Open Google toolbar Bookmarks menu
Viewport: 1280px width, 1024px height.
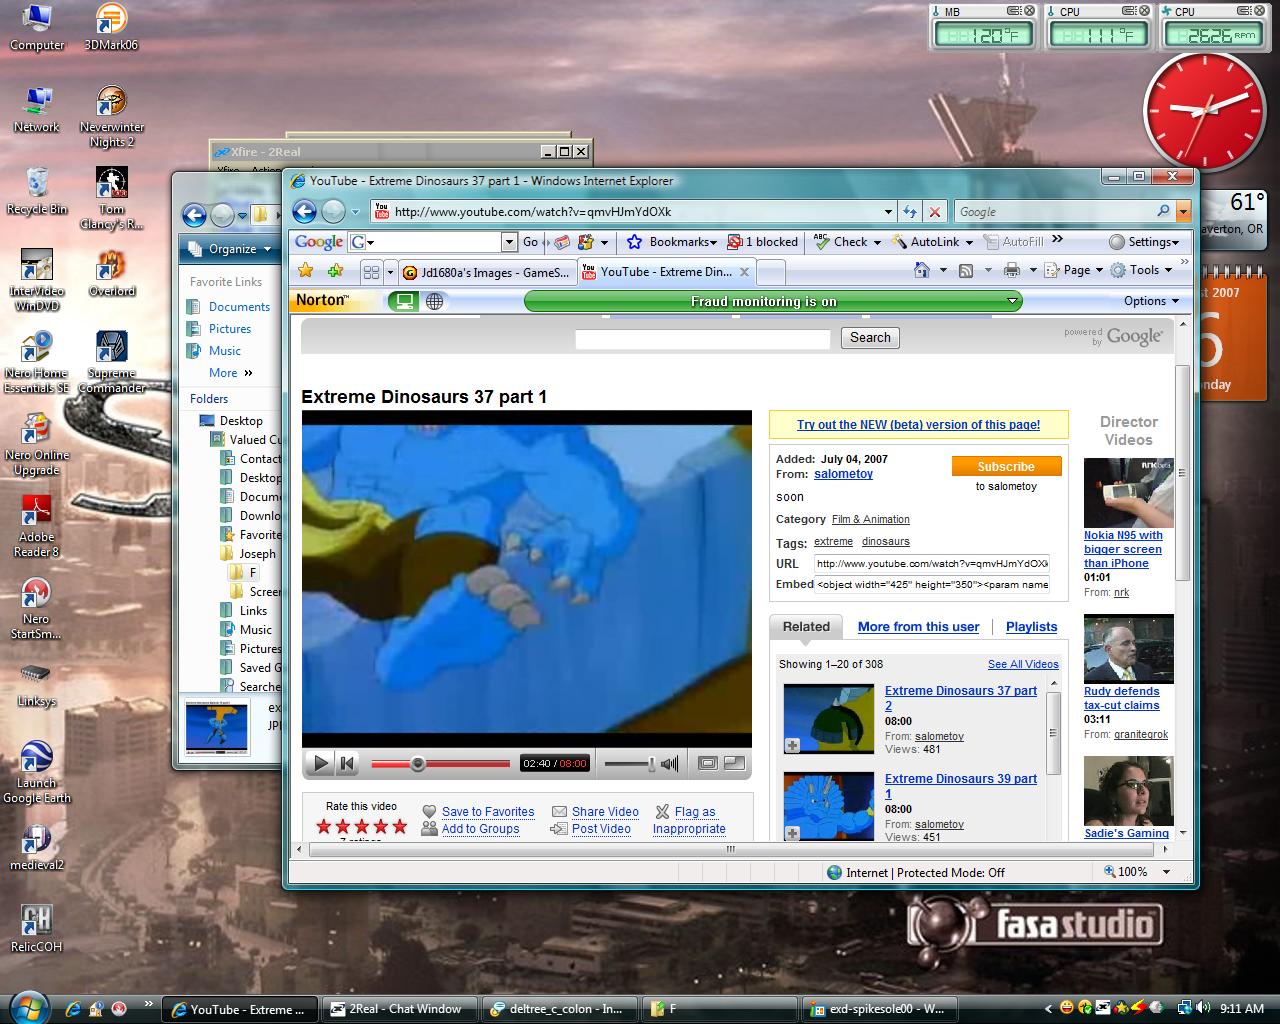click(x=672, y=242)
